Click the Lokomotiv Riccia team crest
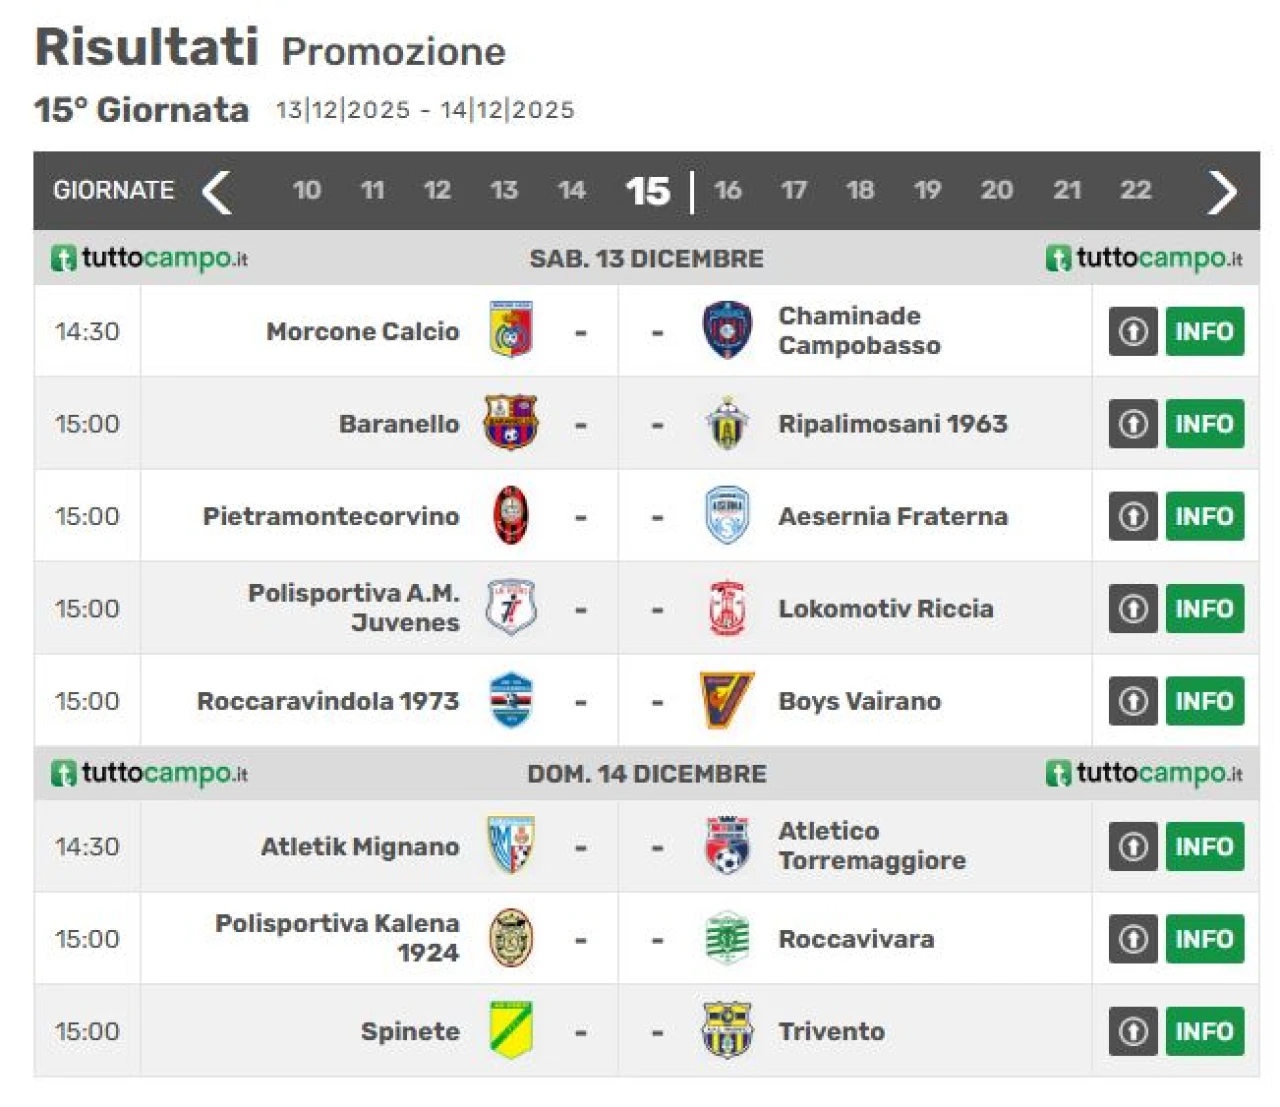The height and width of the screenshot is (1107, 1280). point(727,608)
